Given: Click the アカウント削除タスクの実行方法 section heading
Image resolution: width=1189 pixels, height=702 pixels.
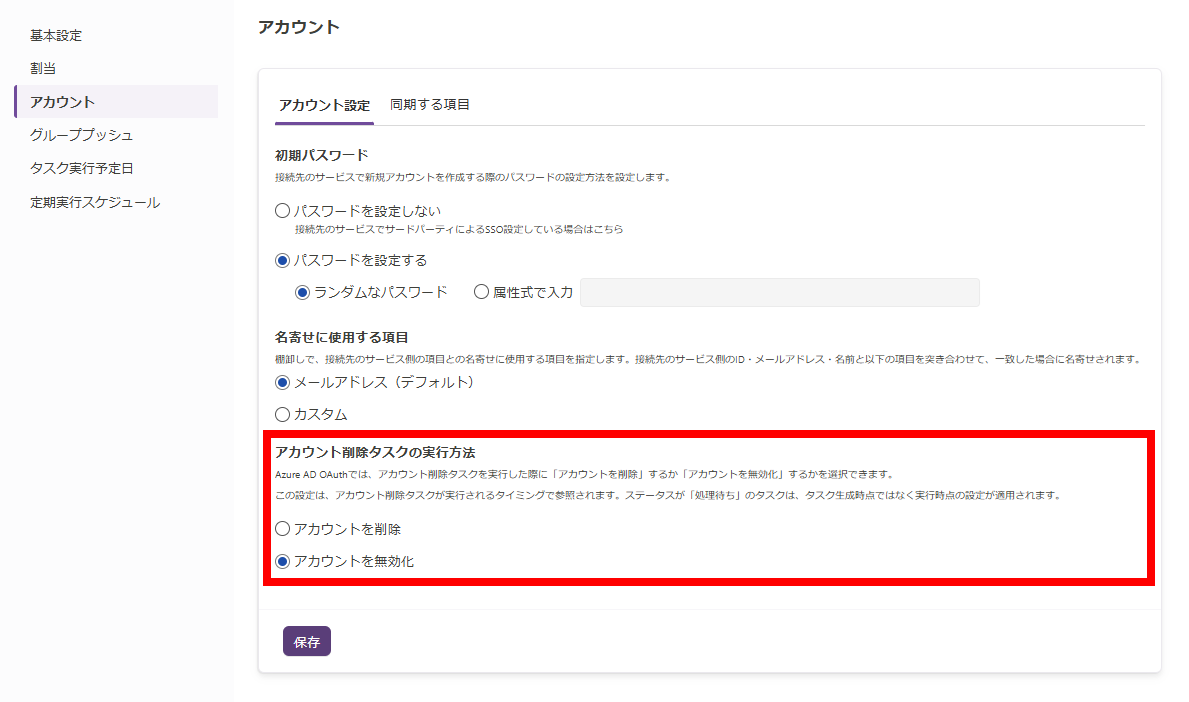Looking at the screenshot, I should click(x=375, y=453).
